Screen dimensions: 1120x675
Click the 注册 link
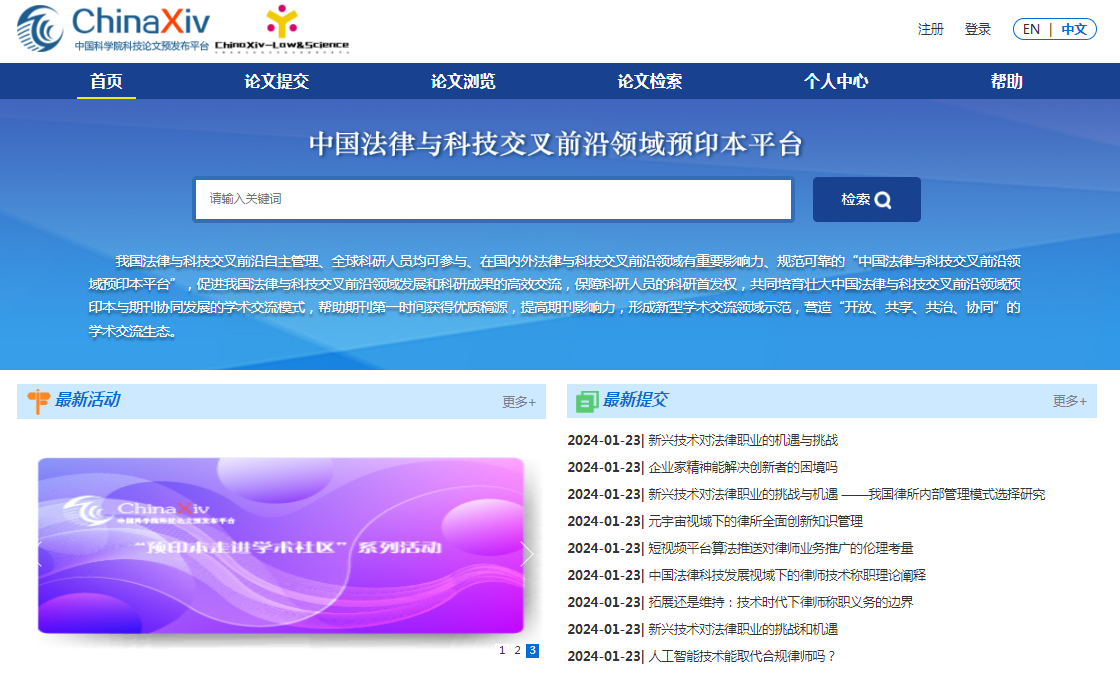pyautogui.click(x=931, y=29)
